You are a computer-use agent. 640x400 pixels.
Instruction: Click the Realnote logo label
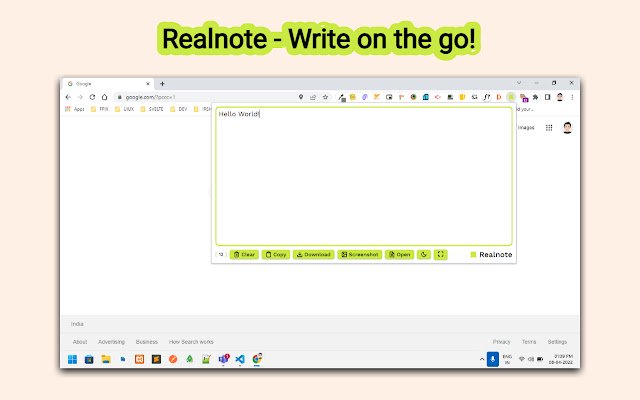click(x=491, y=255)
